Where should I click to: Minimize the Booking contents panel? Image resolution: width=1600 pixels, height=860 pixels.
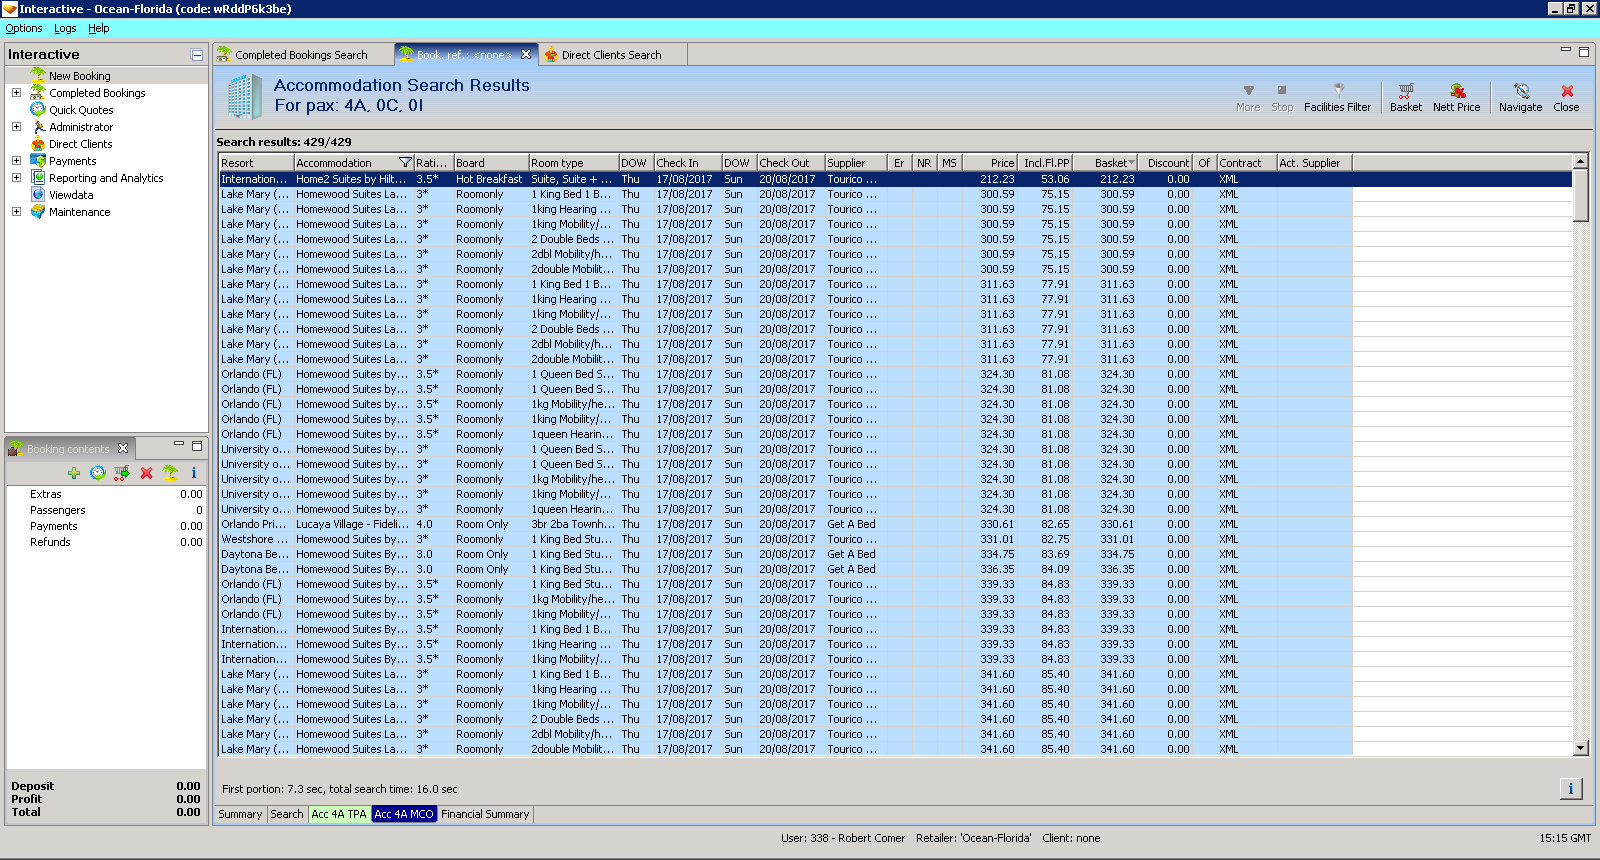click(x=179, y=444)
